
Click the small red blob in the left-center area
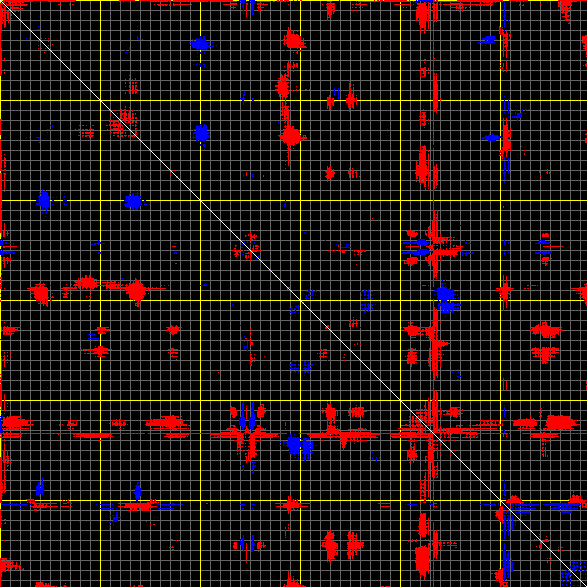[173, 329]
